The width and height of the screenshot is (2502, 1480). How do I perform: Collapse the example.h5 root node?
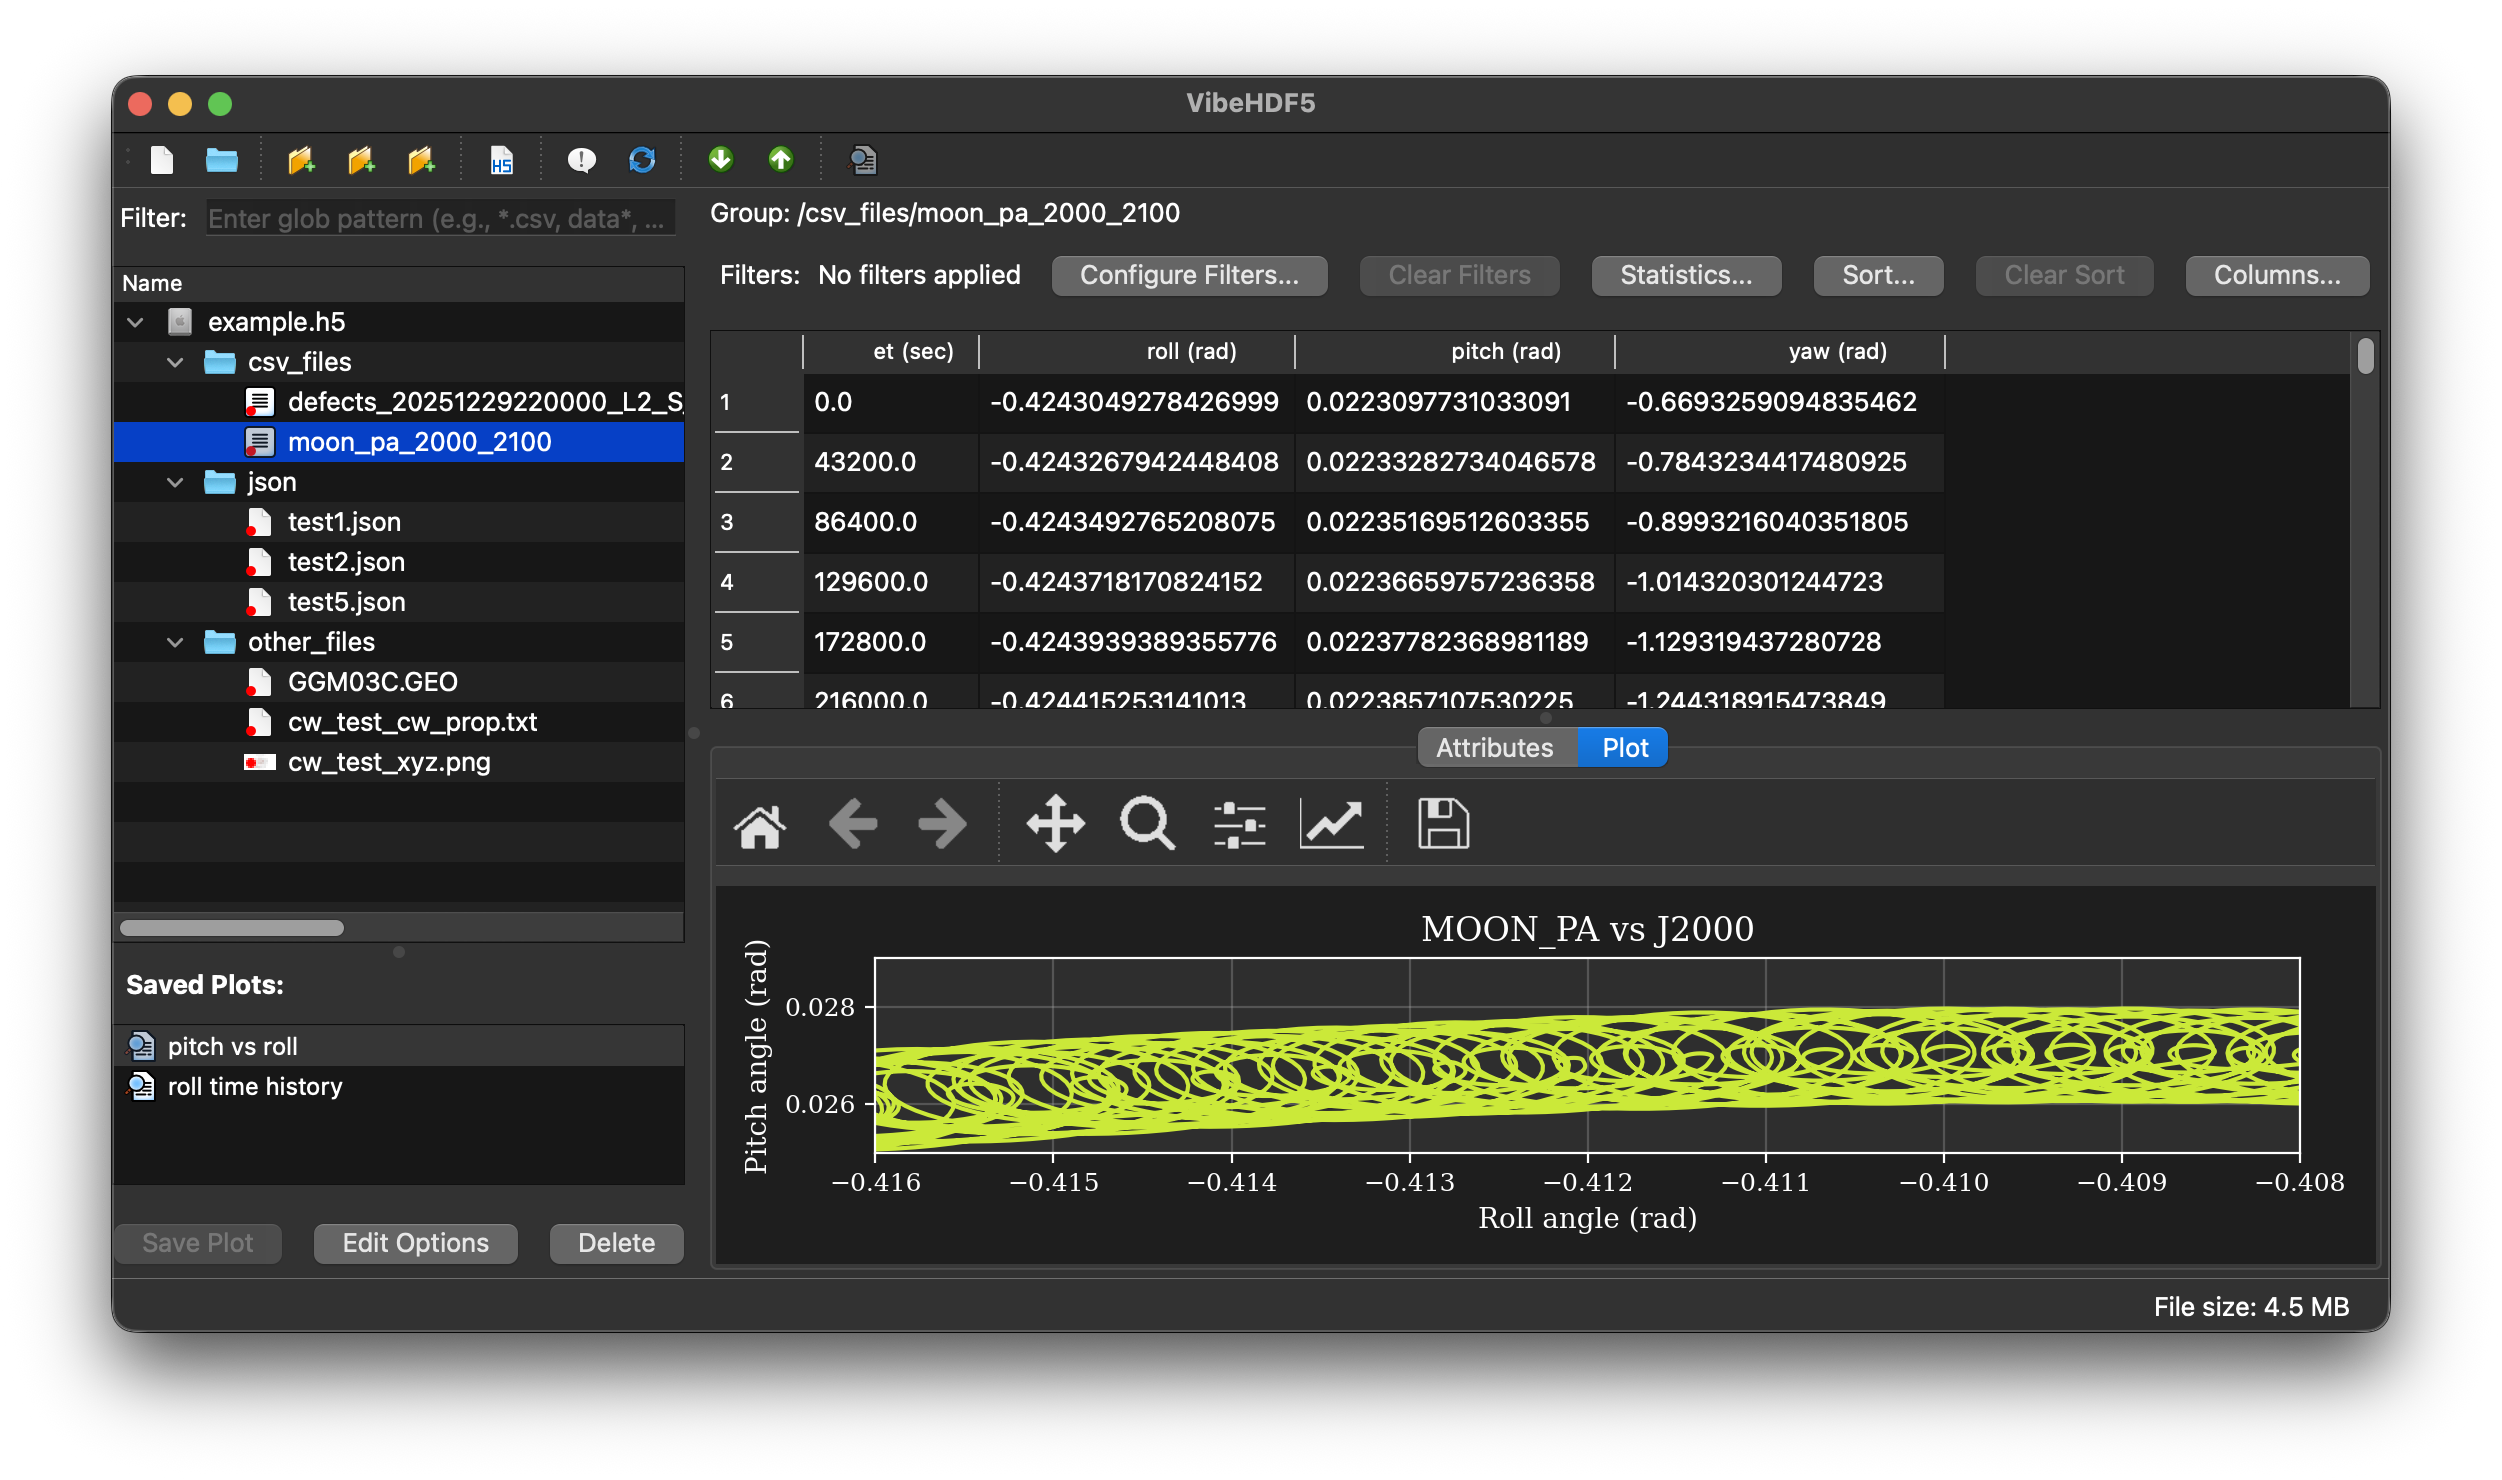tap(136, 322)
